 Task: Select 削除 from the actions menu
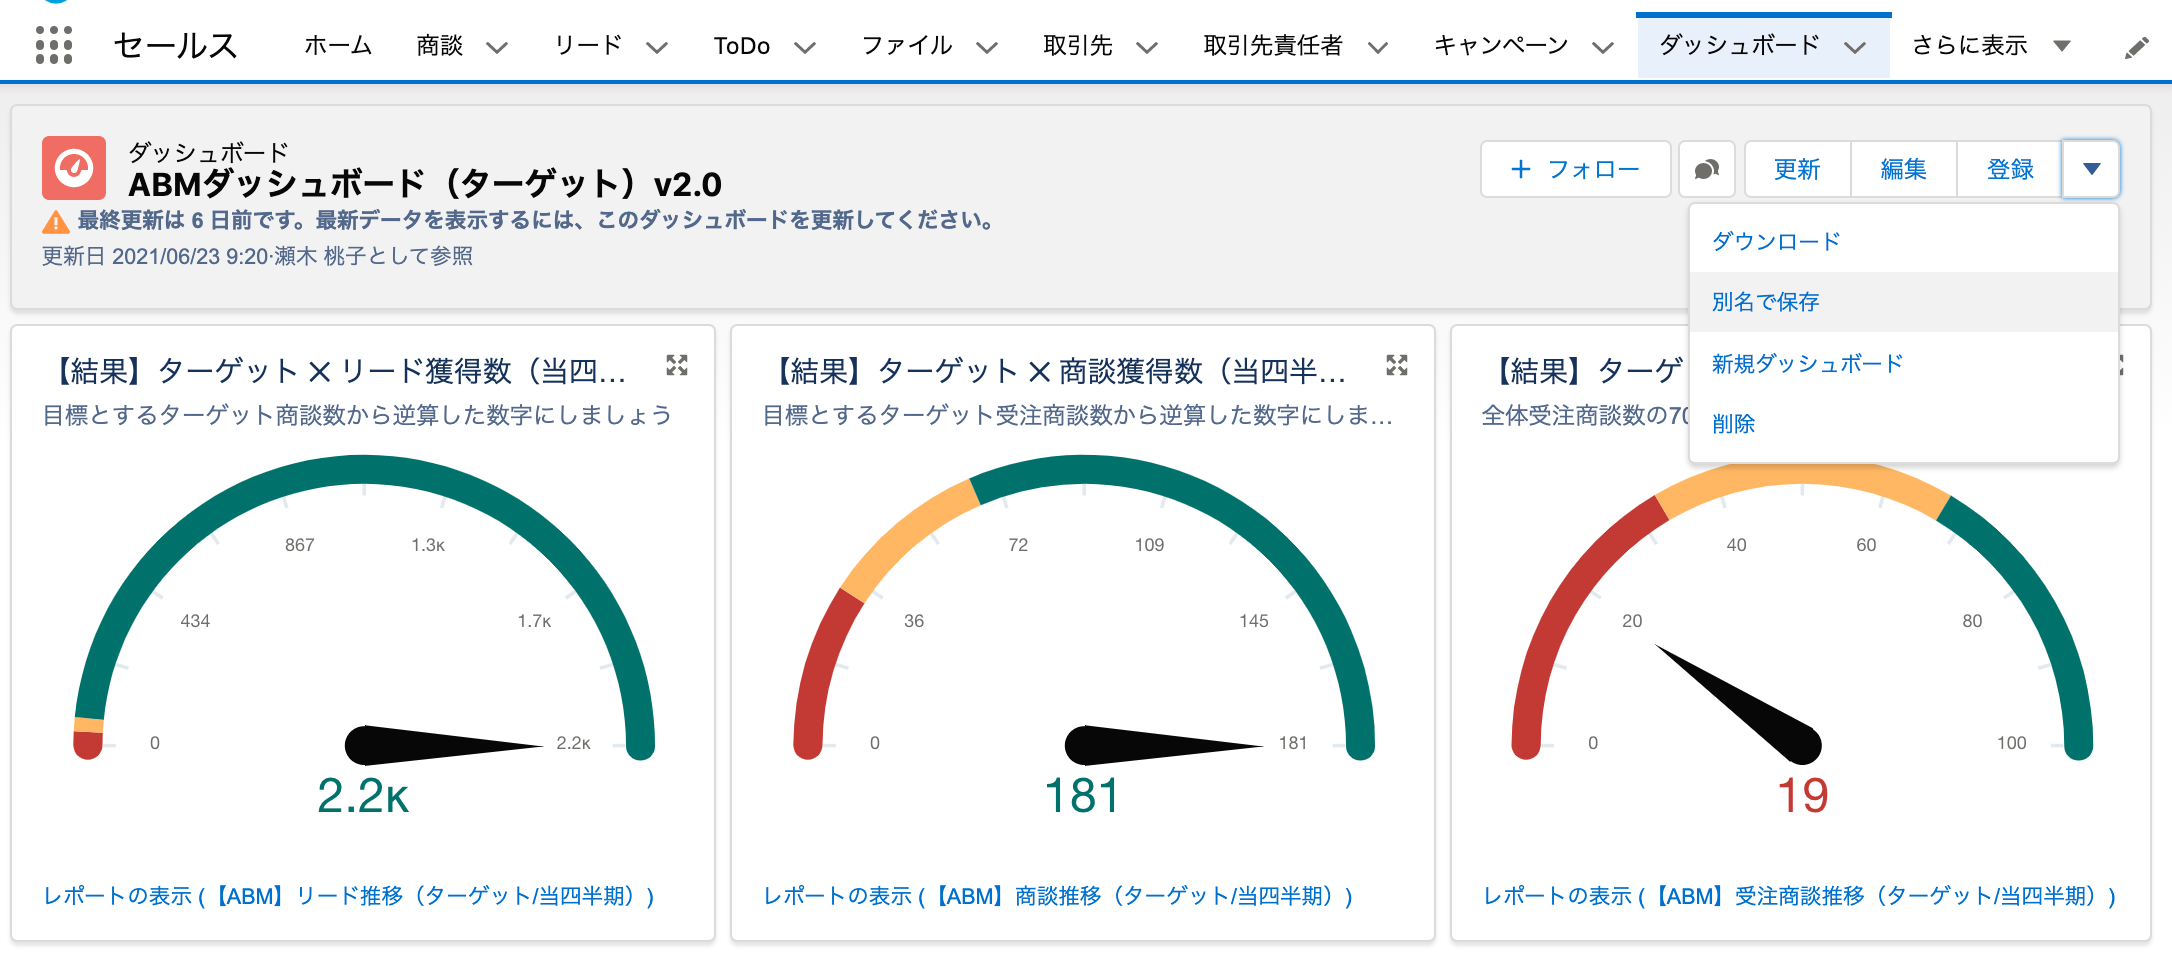coord(1733,424)
